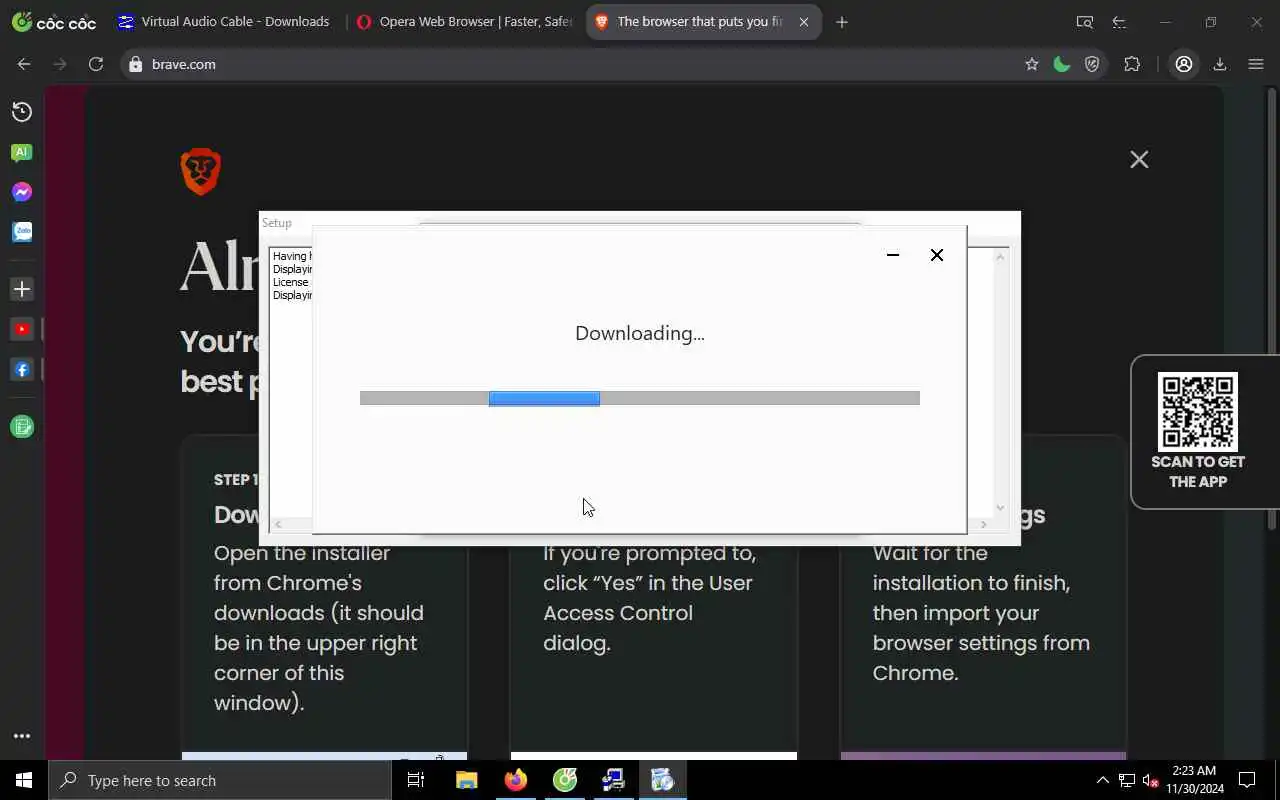Open the notification center

(x=1247, y=780)
